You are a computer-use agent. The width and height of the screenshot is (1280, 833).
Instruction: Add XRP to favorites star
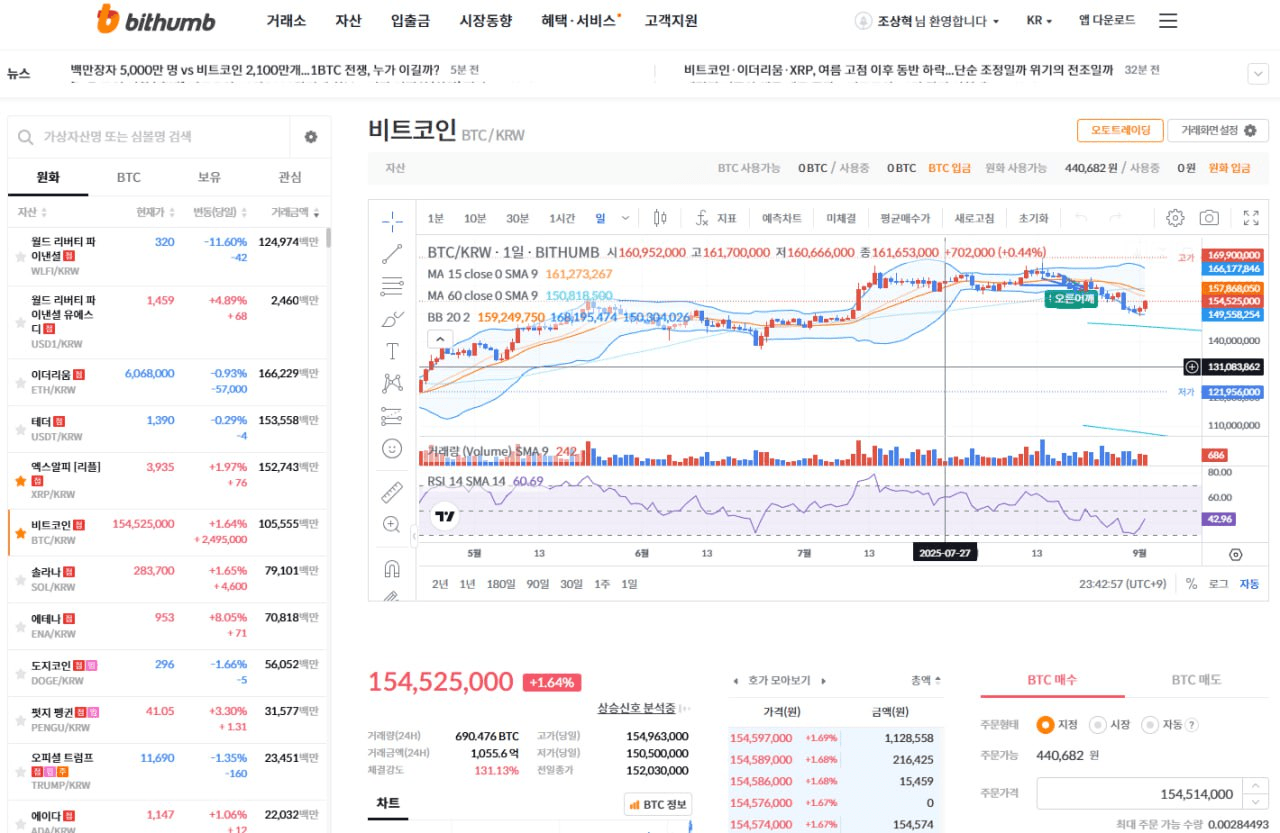point(20,481)
